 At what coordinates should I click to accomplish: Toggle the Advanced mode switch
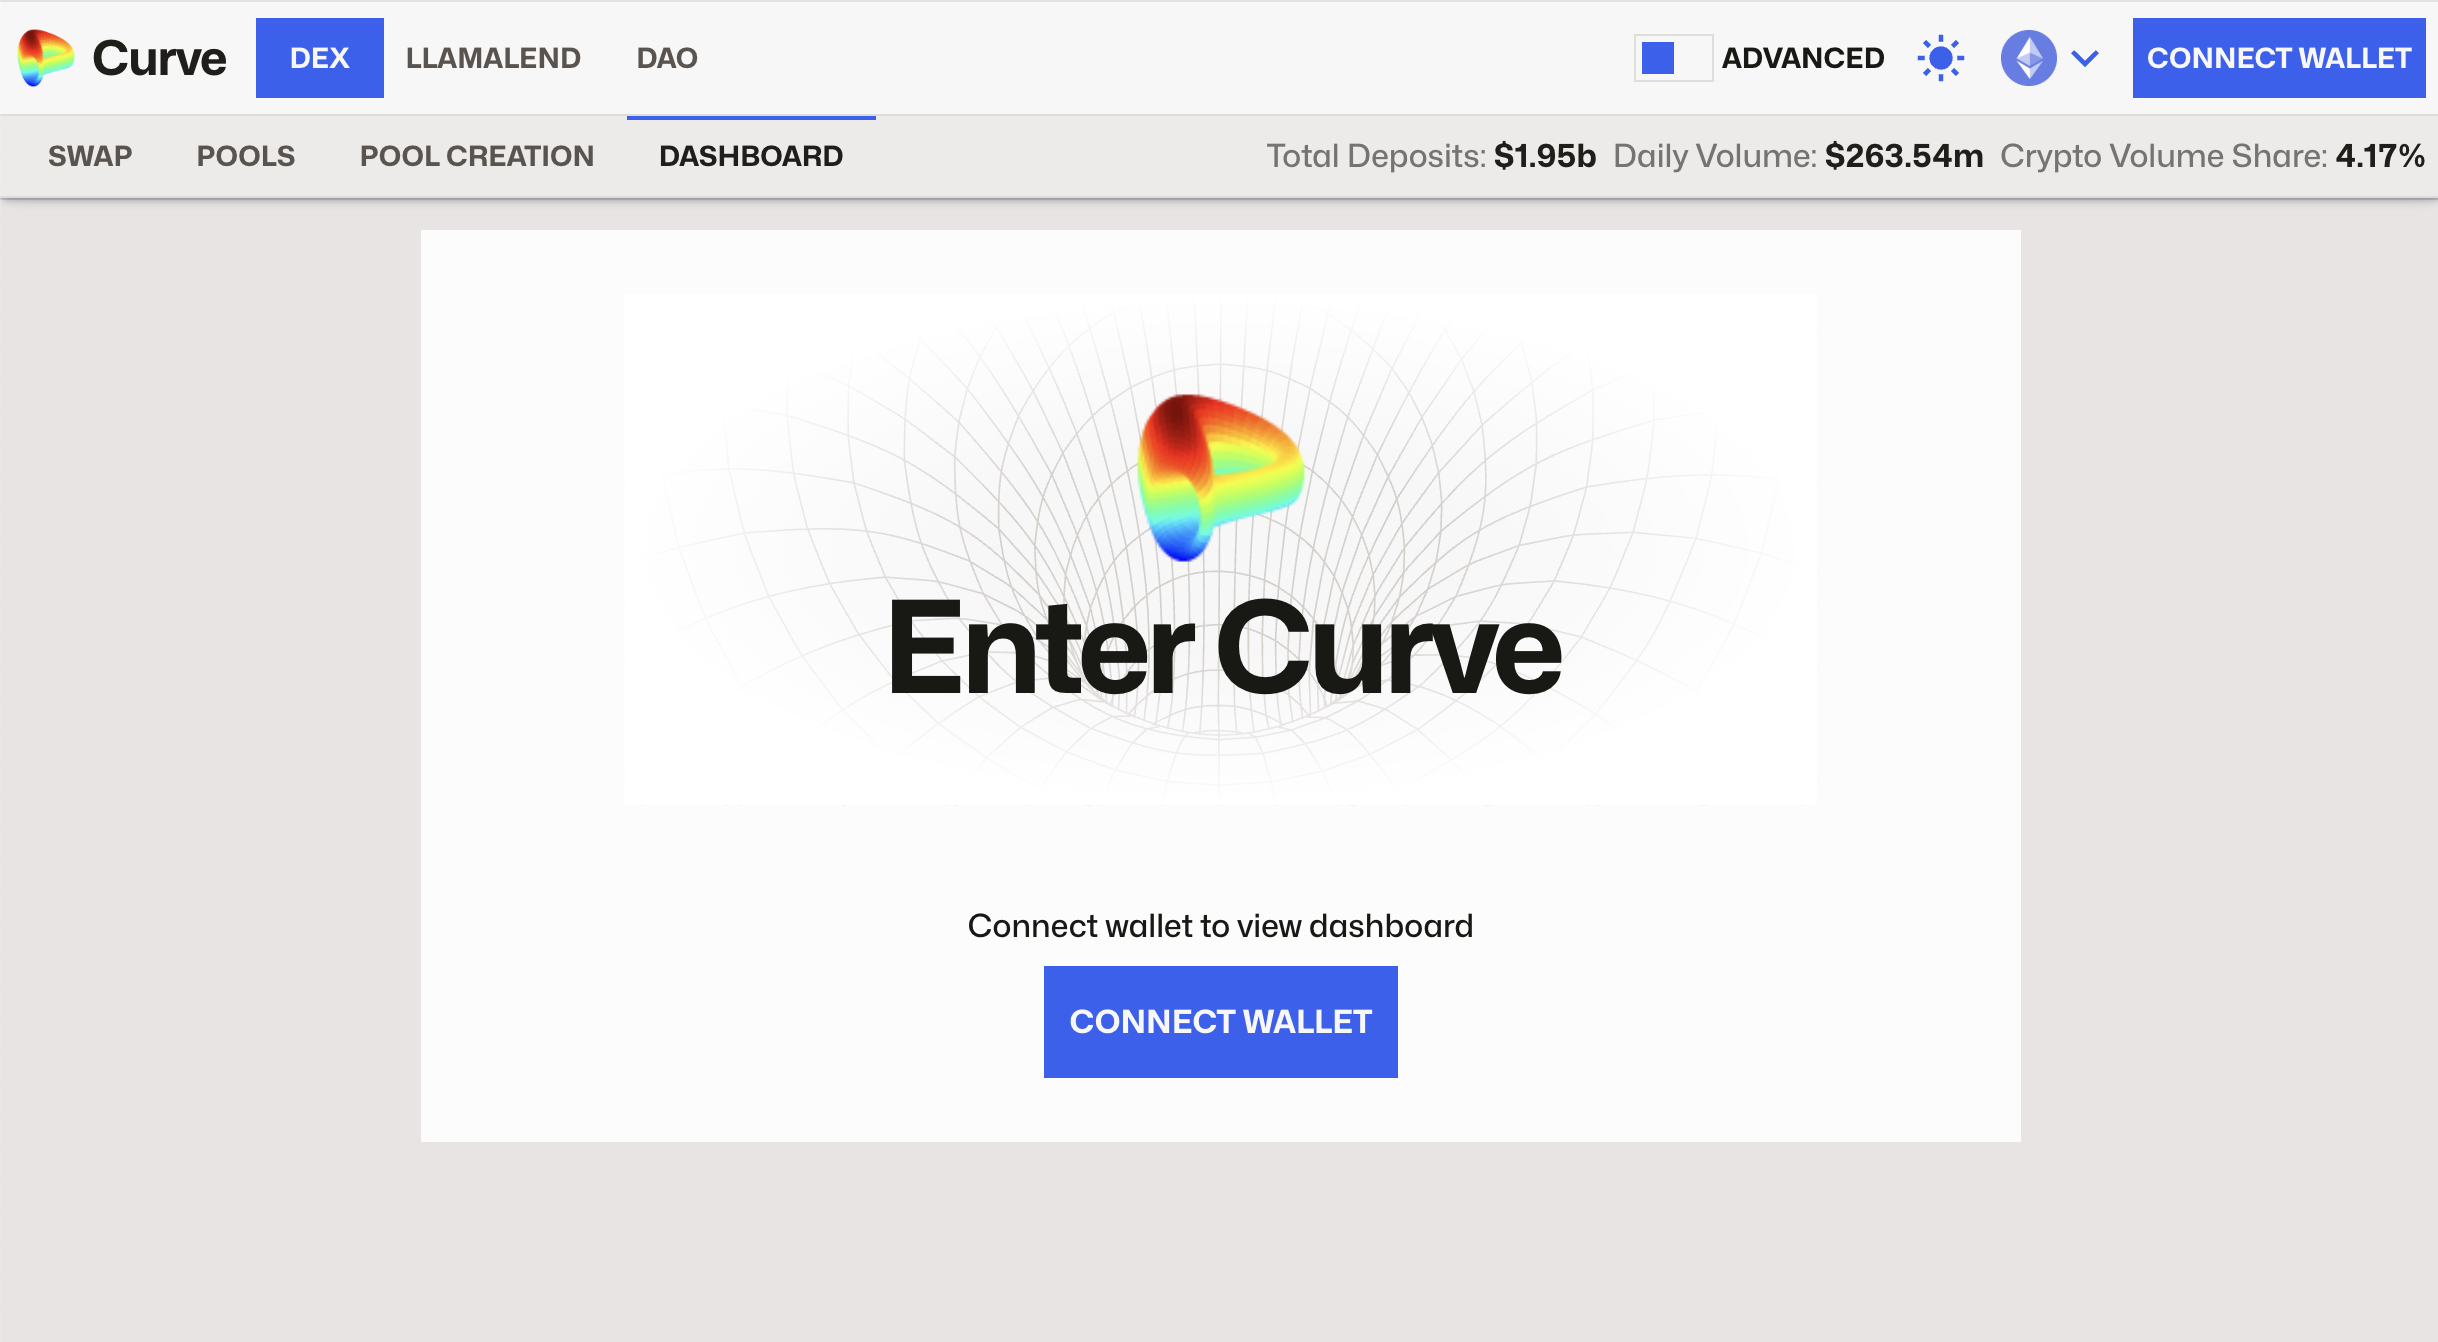click(1672, 58)
